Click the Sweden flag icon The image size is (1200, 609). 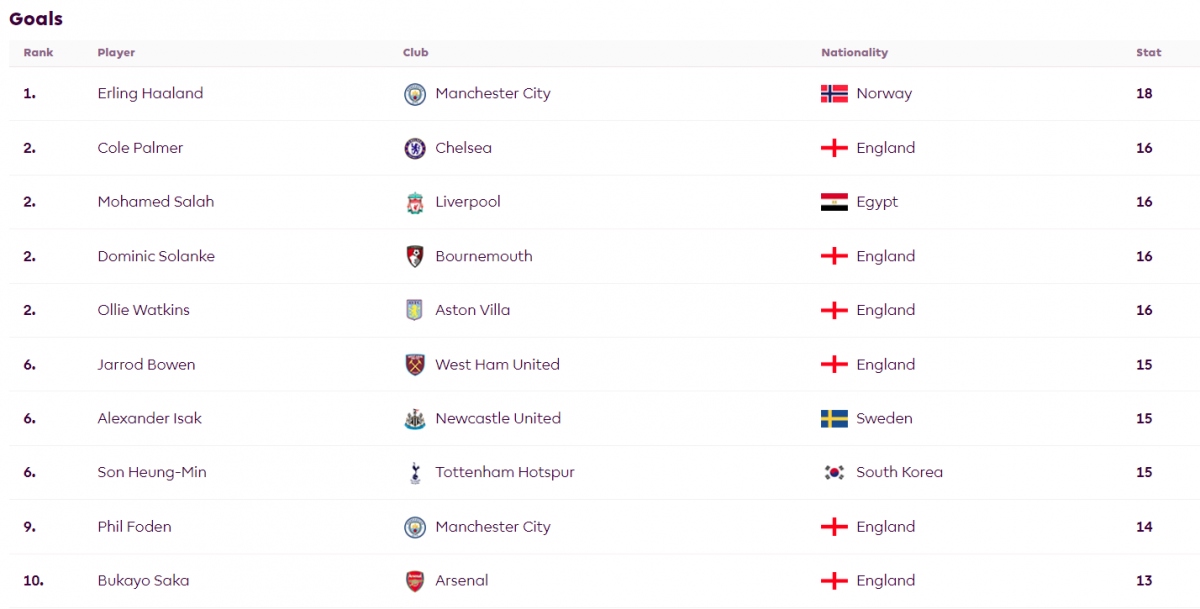click(x=834, y=419)
